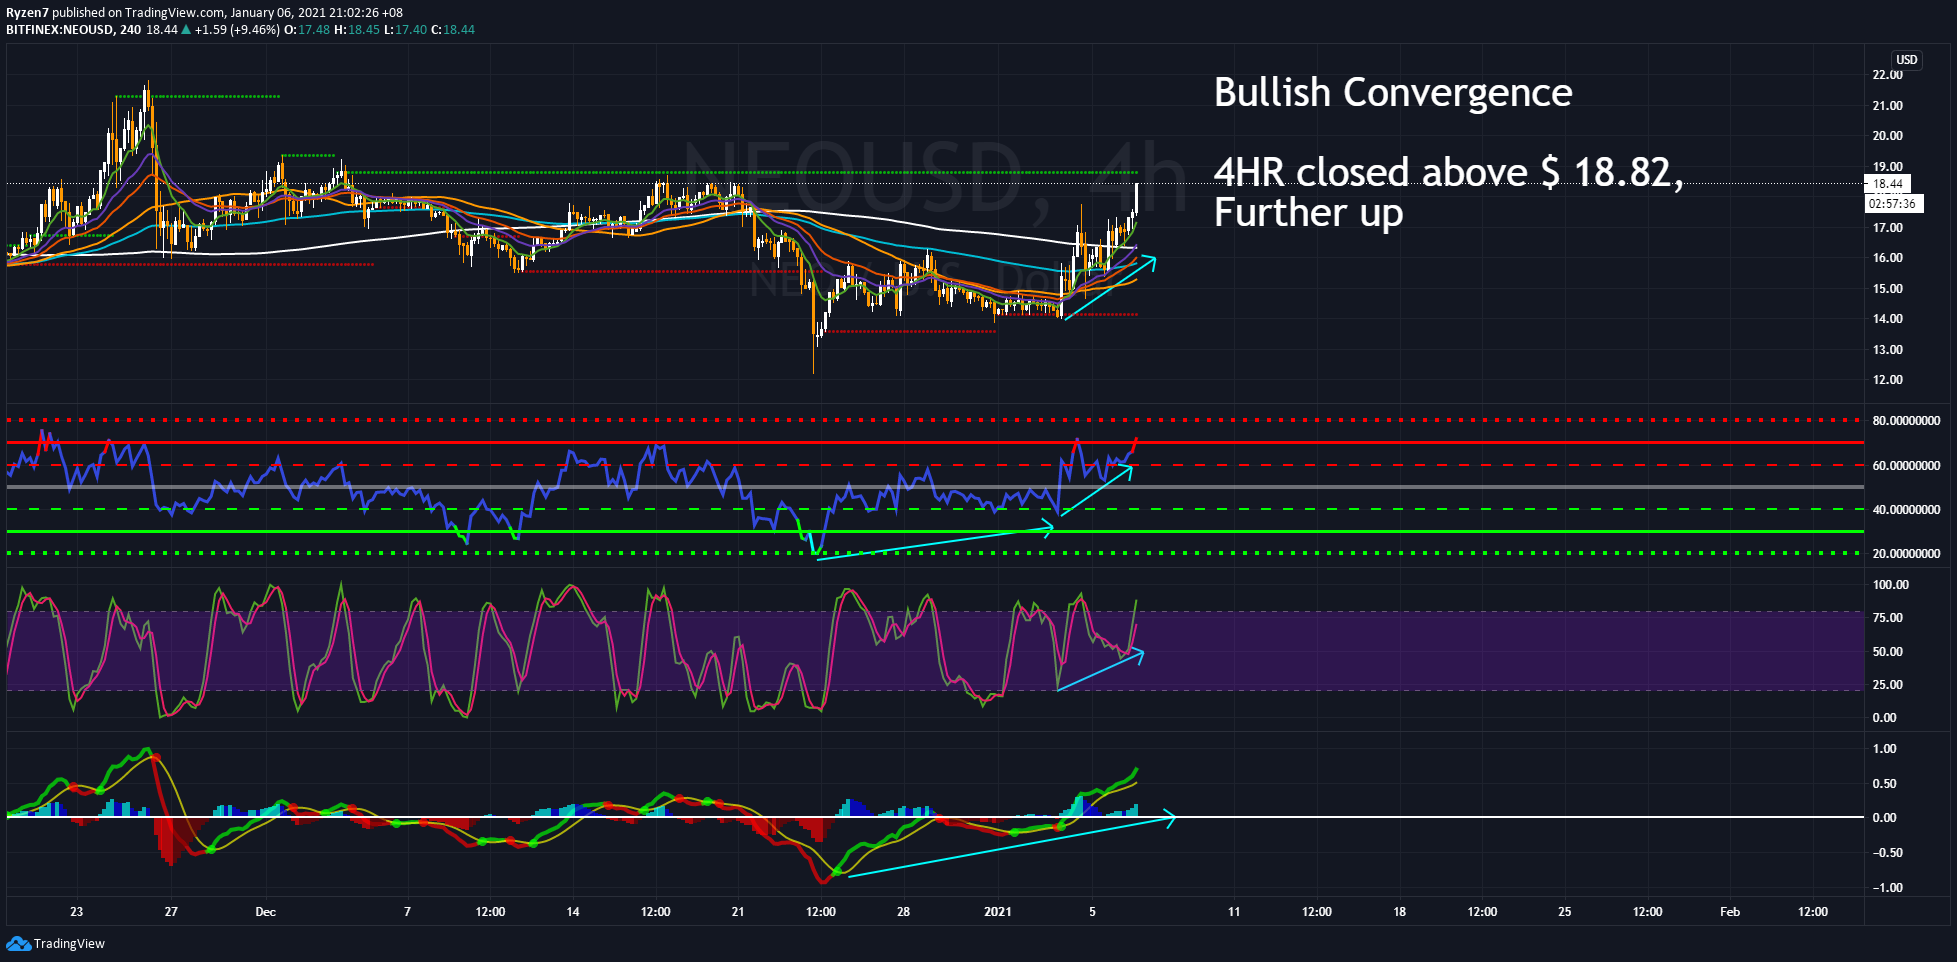
Task: Click the '23' date label on time axis
Action: (77, 912)
